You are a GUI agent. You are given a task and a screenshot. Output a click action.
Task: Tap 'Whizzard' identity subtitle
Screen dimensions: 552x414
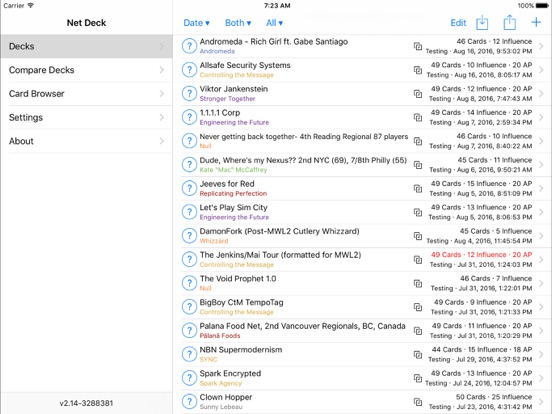214,241
